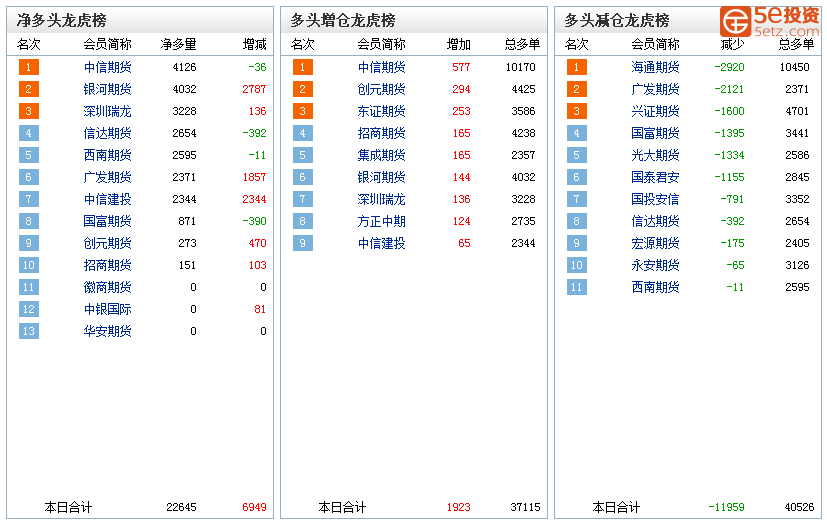Image resolution: width=827 pixels, height=524 pixels.
Task: Select the daily total 1923
Action: [x=459, y=507]
